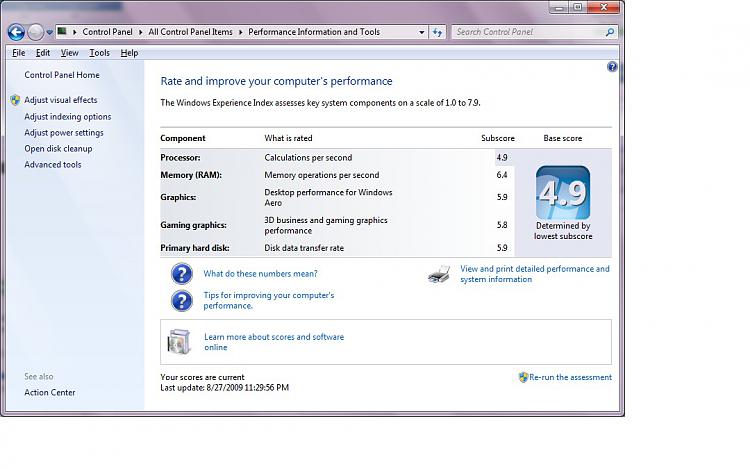Open disk cleanup link
The image size is (750, 469).
[x=58, y=148]
